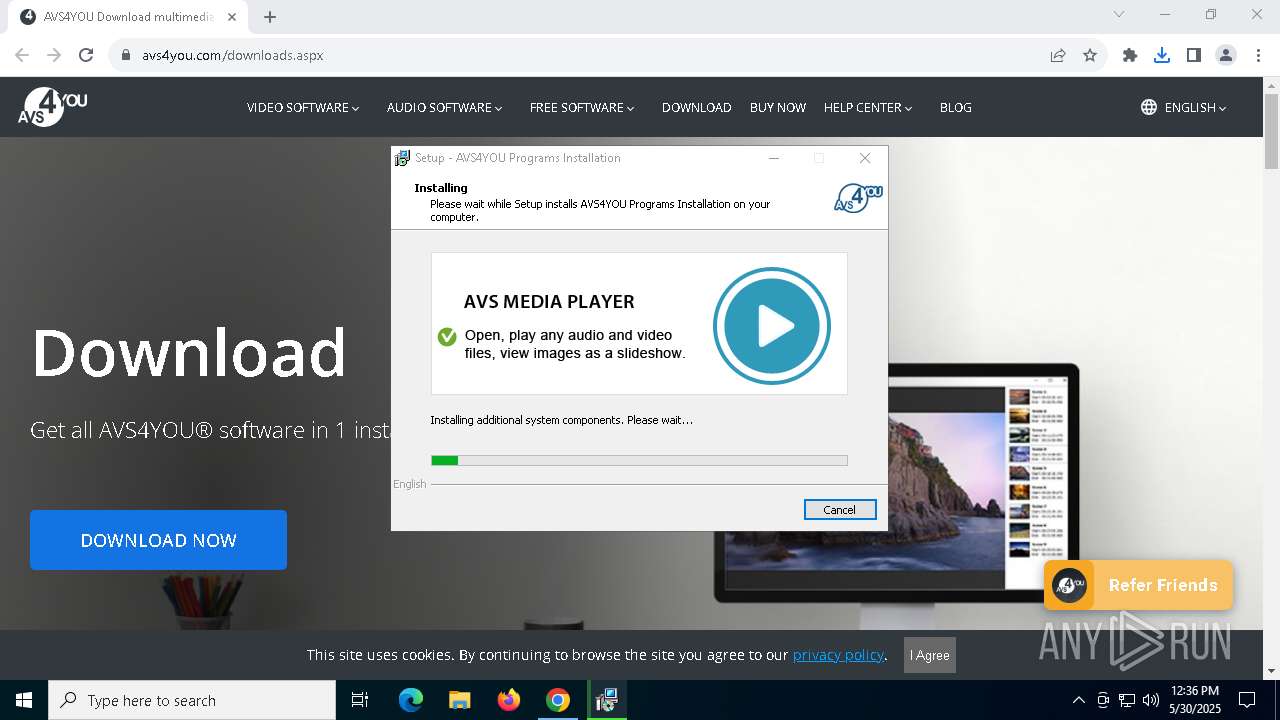Click the 'Installing additional system components' status text
This screenshot has height=720, width=1280.
point(561,420)
